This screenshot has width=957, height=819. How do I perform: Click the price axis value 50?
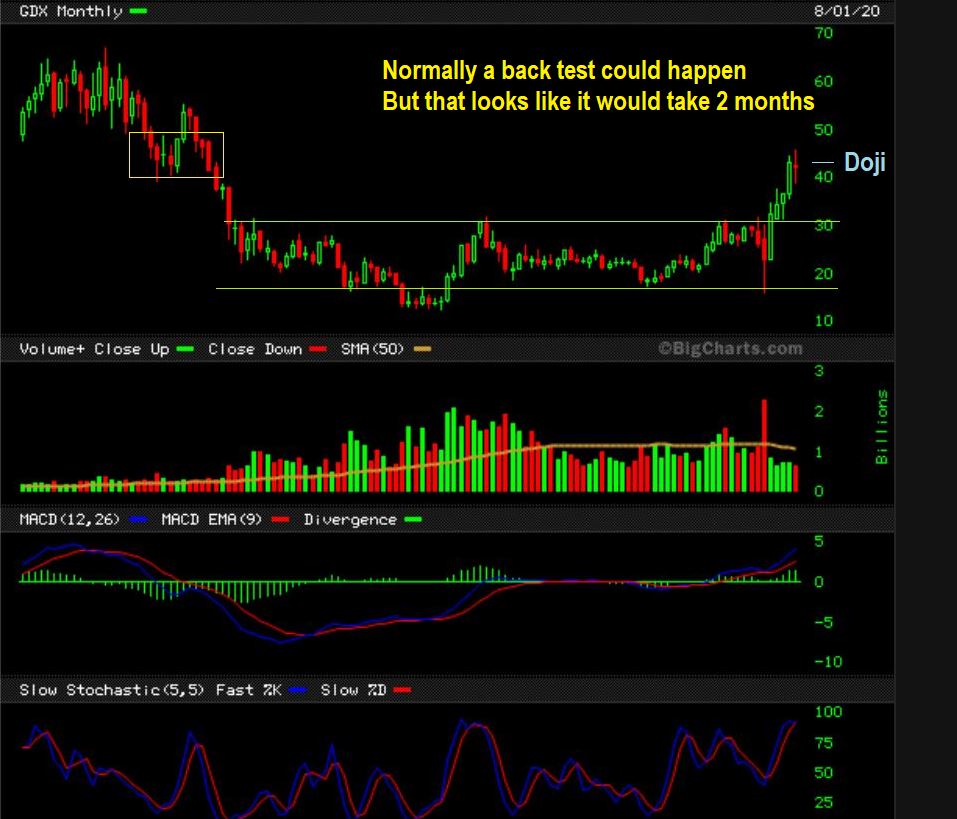point(824,129)
